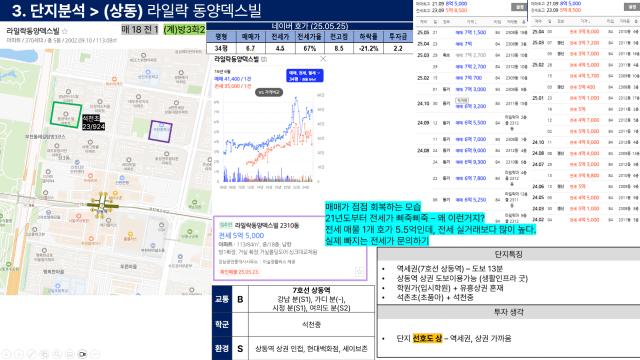Sort by 가격 column in the 매매 table

click(471, 22)
